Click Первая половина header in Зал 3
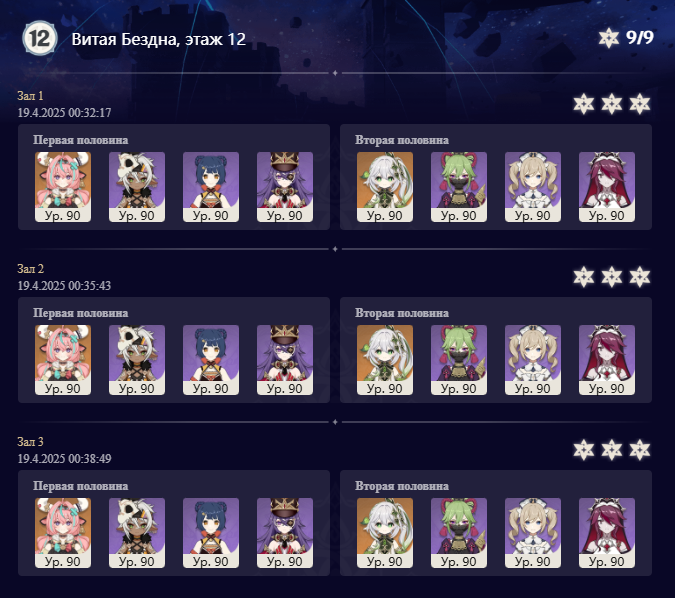 pyautogui.click(x=81, y=486)
